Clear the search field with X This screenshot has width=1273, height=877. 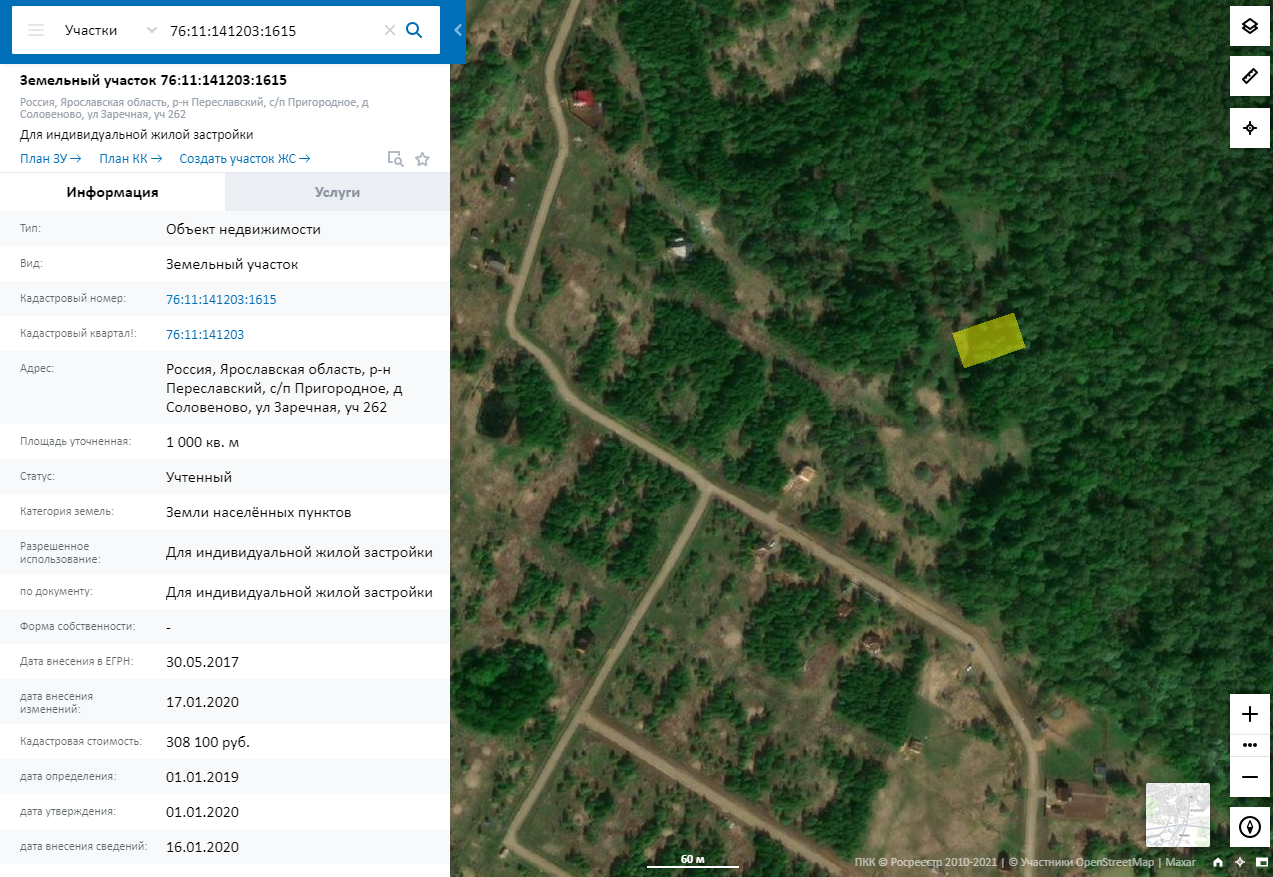[390, 30]
